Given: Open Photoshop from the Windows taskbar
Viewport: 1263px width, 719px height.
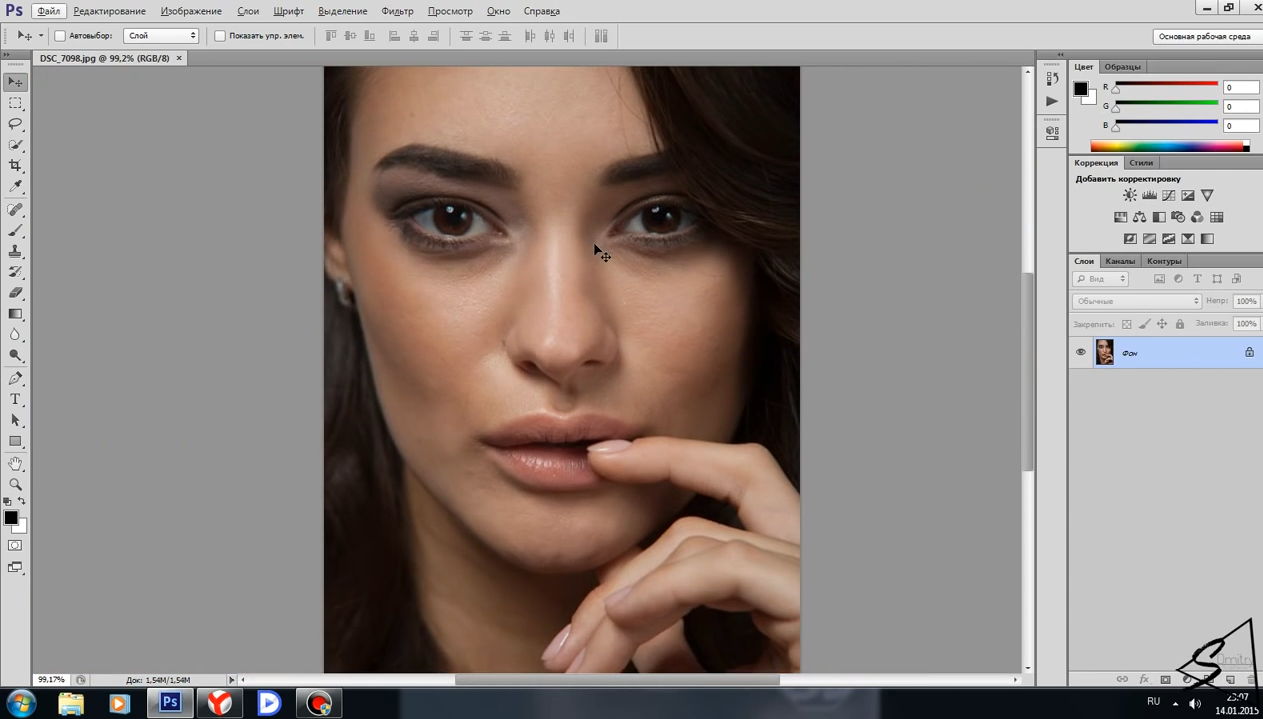Looking at the screenshot, I should coord(170,703).
